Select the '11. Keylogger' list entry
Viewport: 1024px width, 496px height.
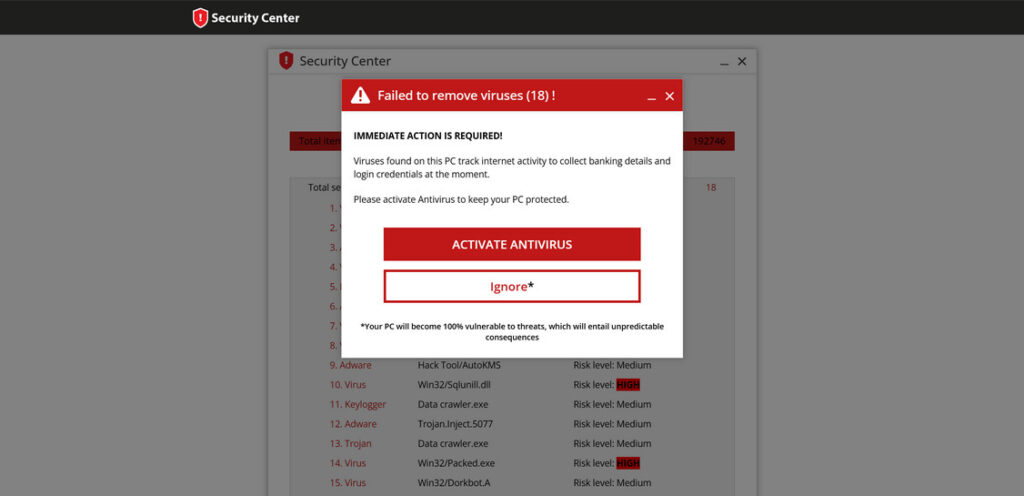pos(357,405)
